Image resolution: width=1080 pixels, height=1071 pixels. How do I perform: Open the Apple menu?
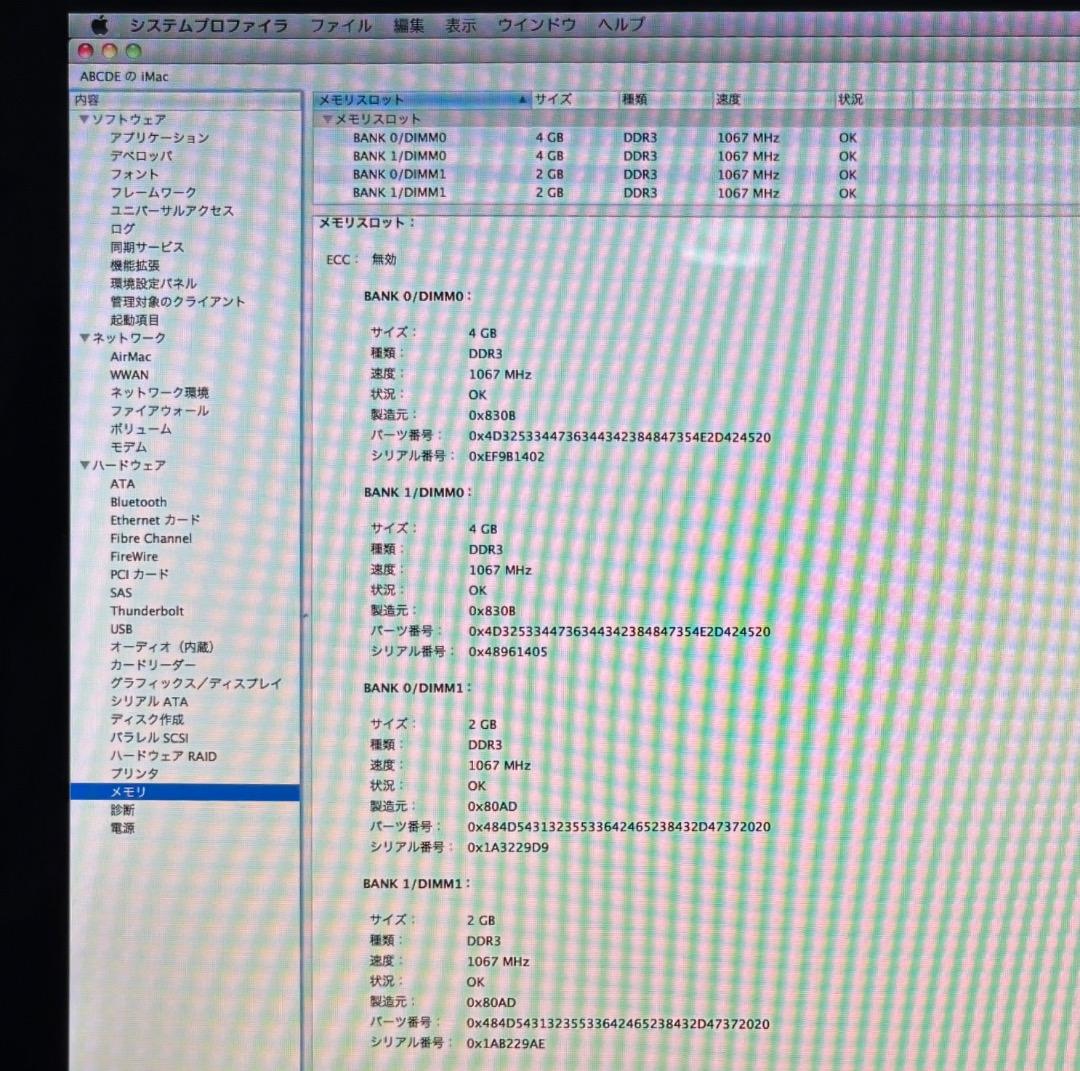[x=97, y=24]
